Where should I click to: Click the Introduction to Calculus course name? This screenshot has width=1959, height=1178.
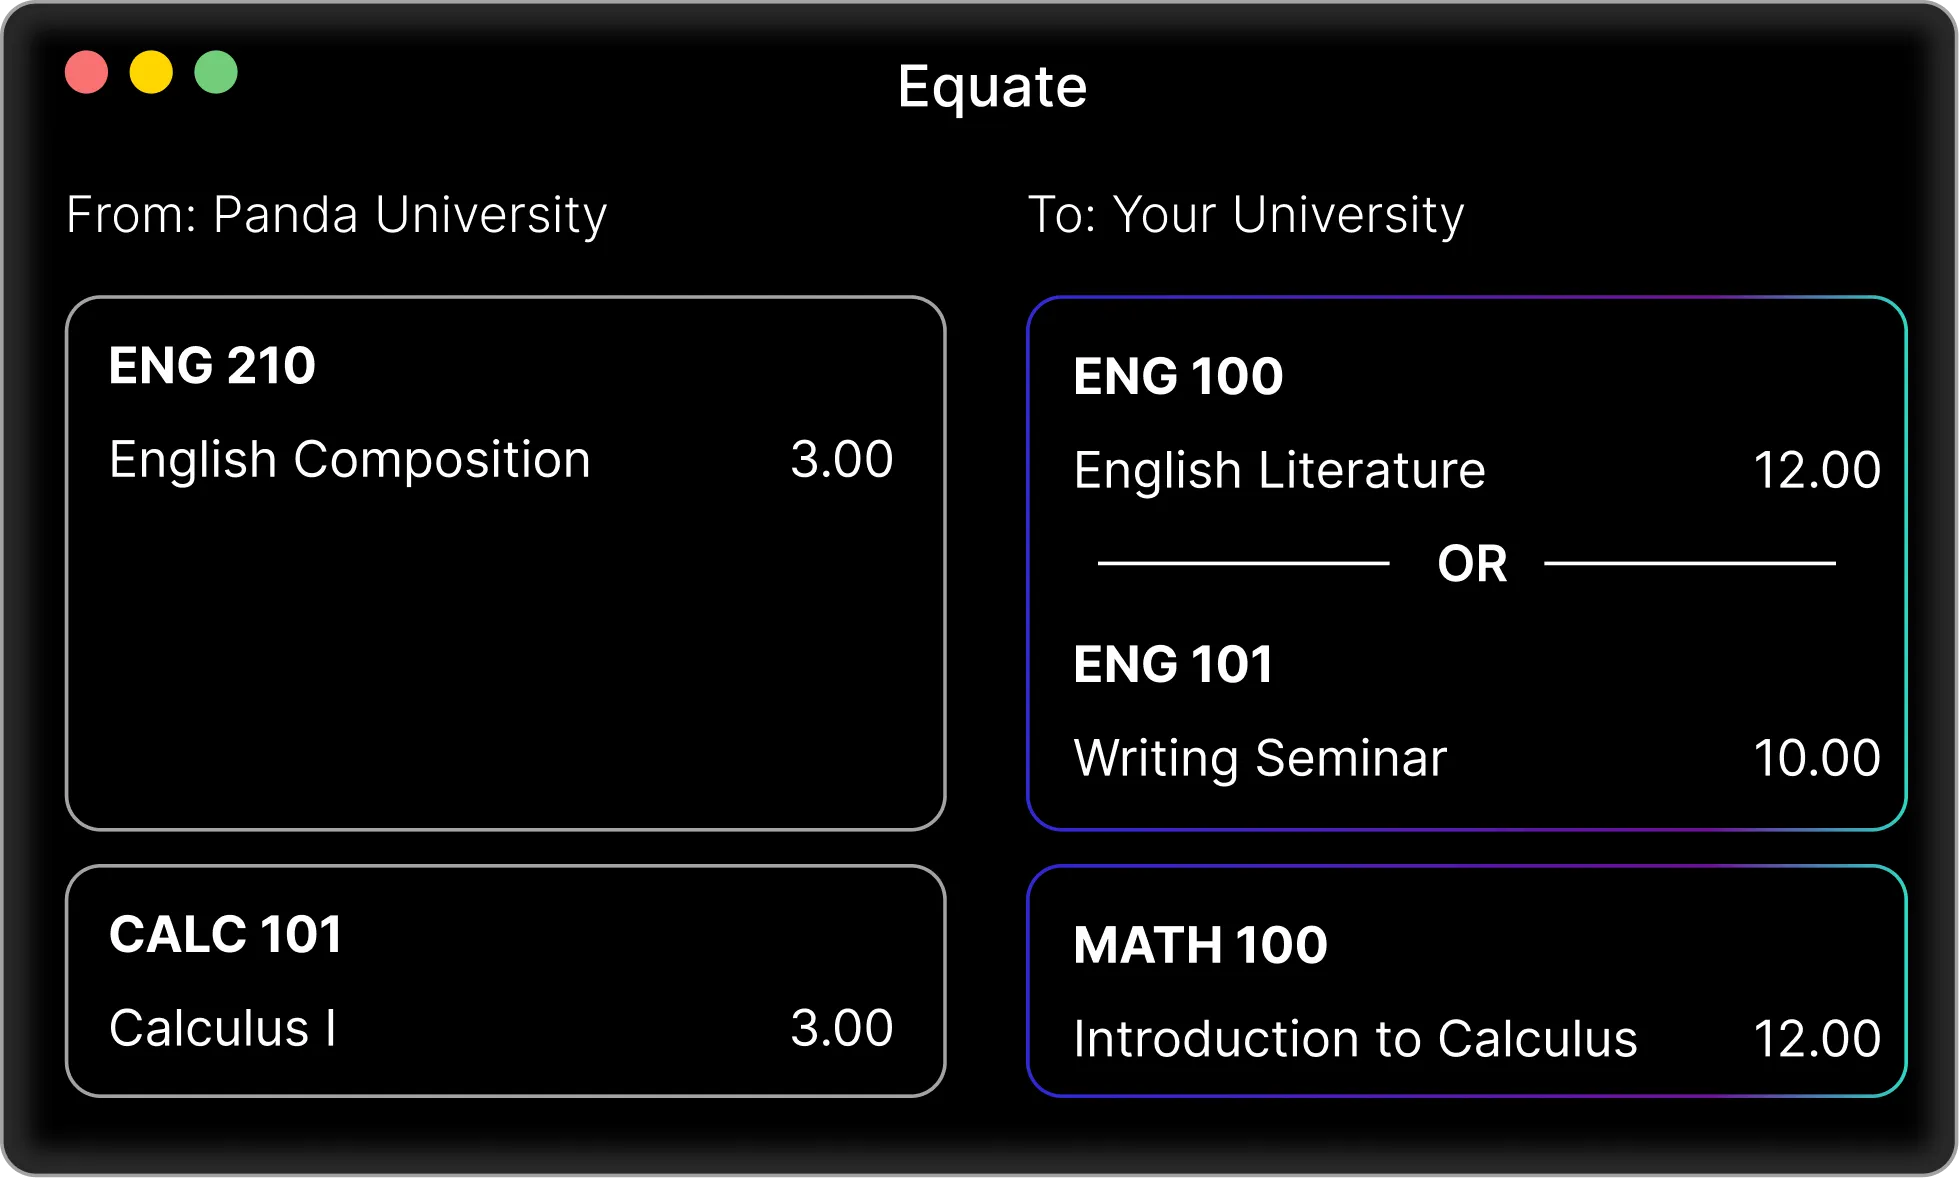pos(1354,1039)
